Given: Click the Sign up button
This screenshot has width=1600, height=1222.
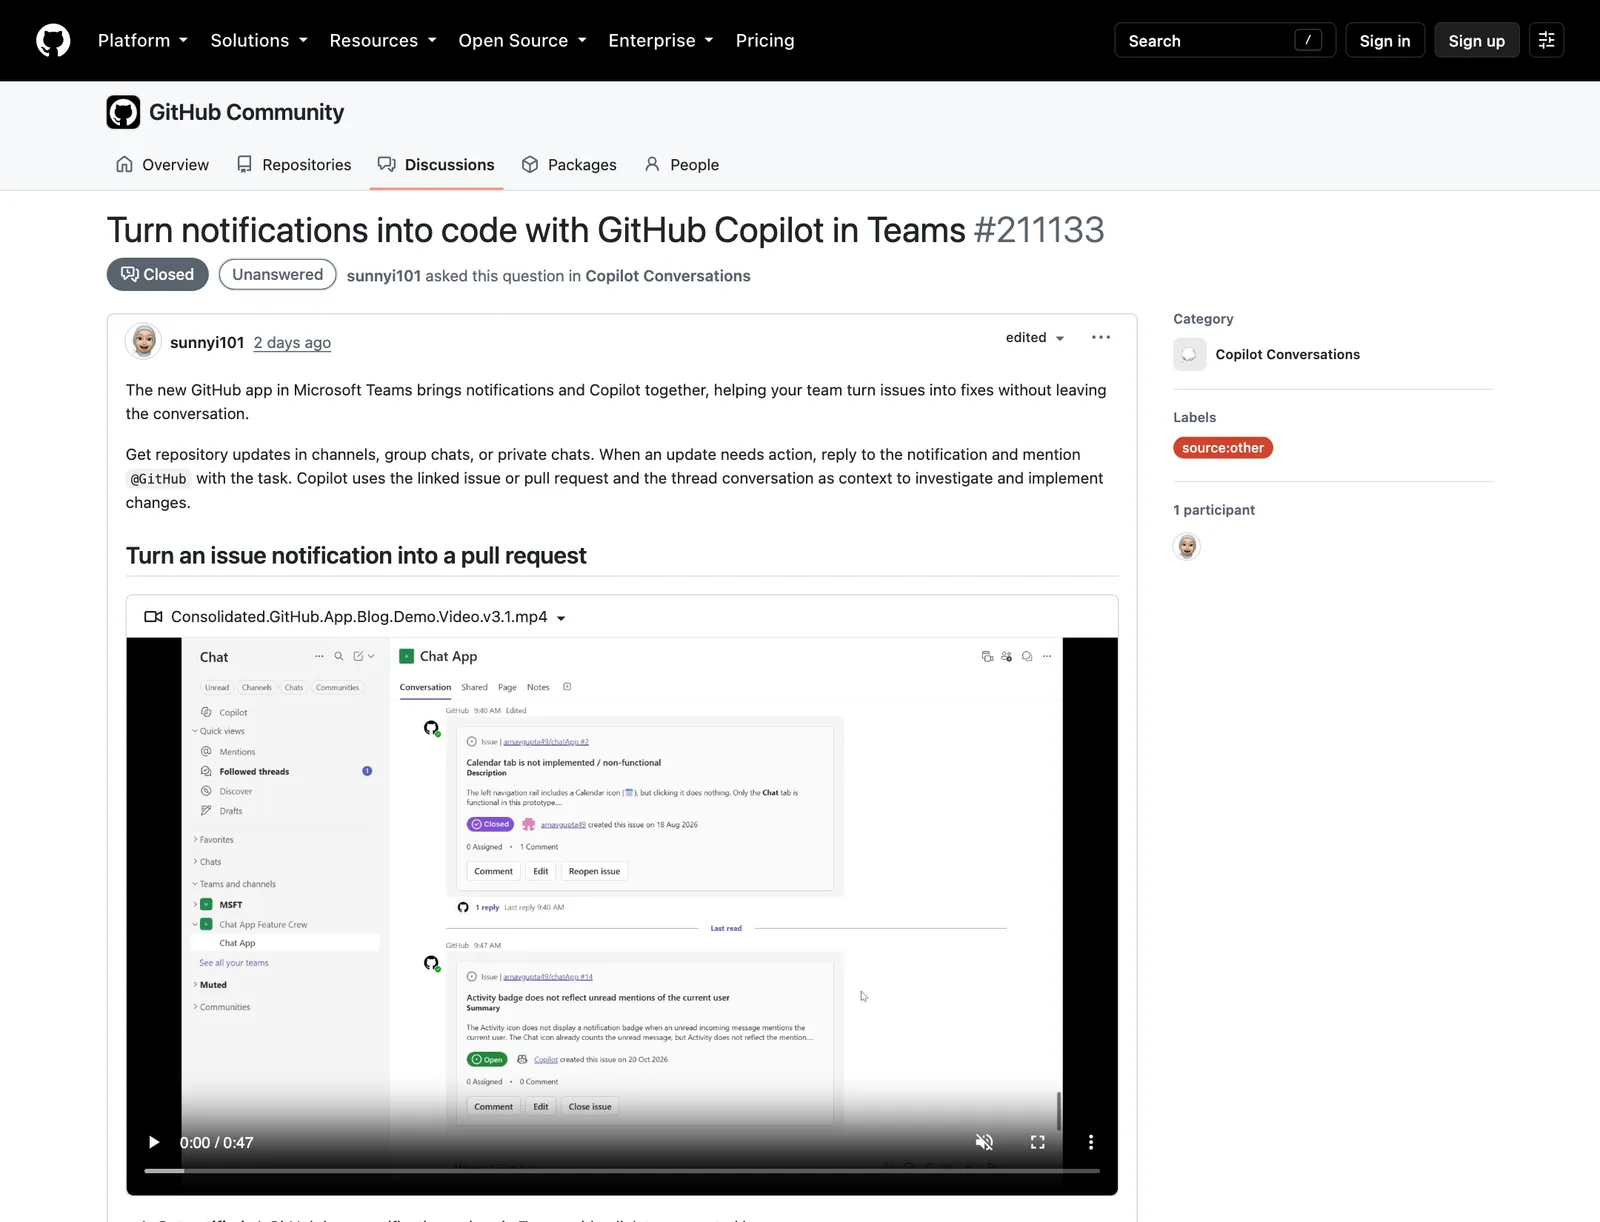Looking at the screenshot, I should tap(1477, 41).
